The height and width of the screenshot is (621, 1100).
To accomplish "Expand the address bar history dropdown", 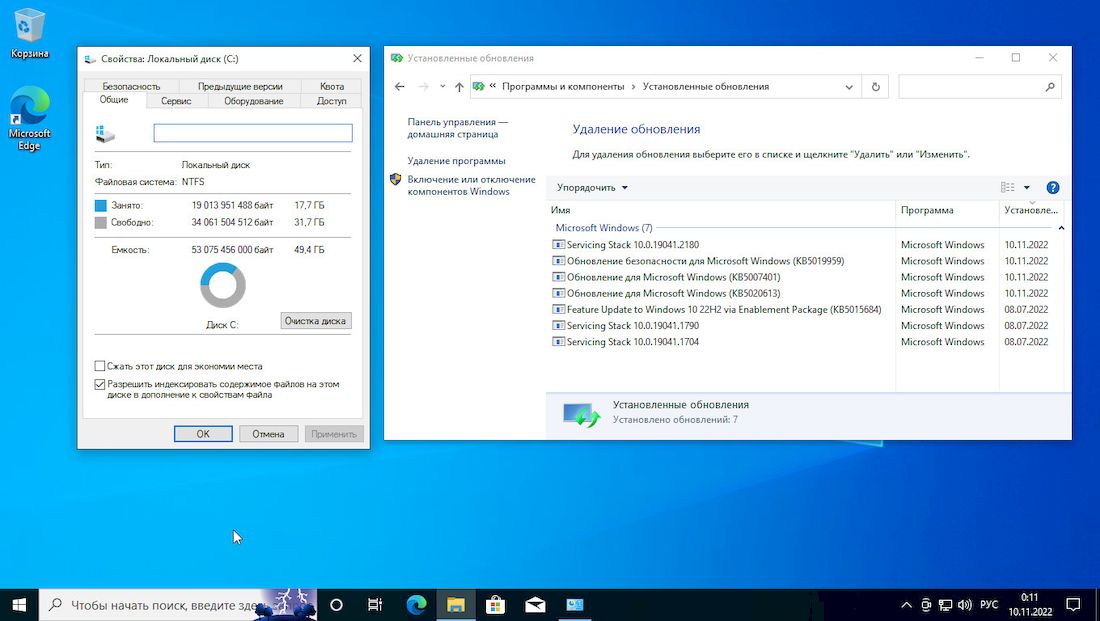I will [849, 87].
